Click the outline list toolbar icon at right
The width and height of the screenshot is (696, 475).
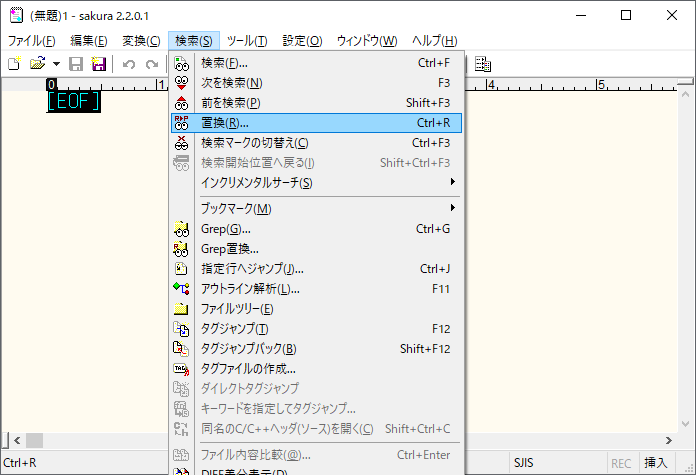(x=482, y=64)
